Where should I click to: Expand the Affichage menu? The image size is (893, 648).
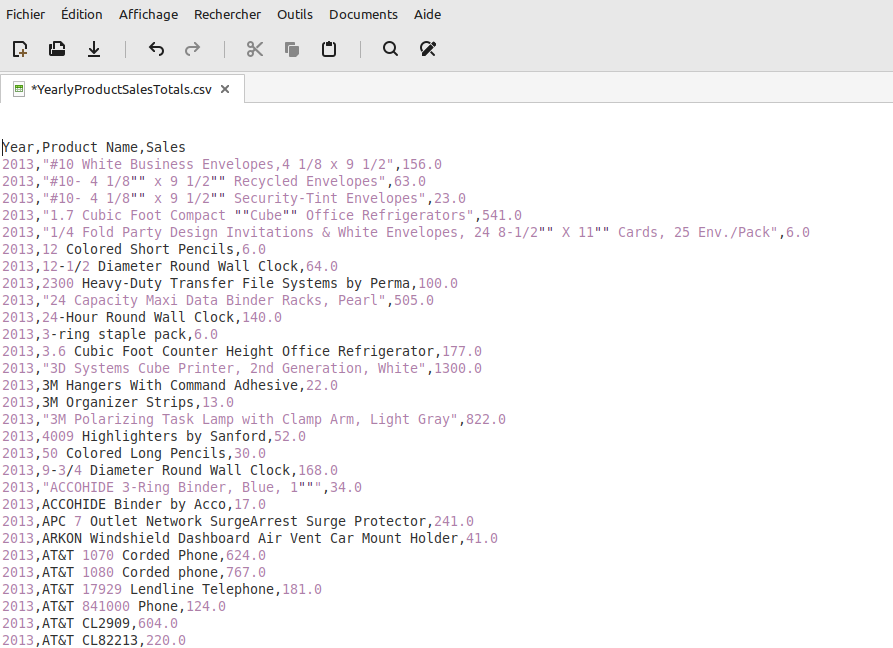point(148,14)
